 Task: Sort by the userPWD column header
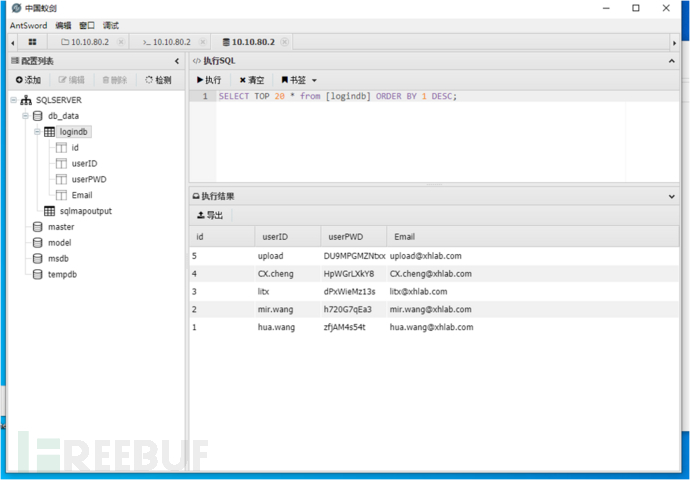(x=354, y=237)
